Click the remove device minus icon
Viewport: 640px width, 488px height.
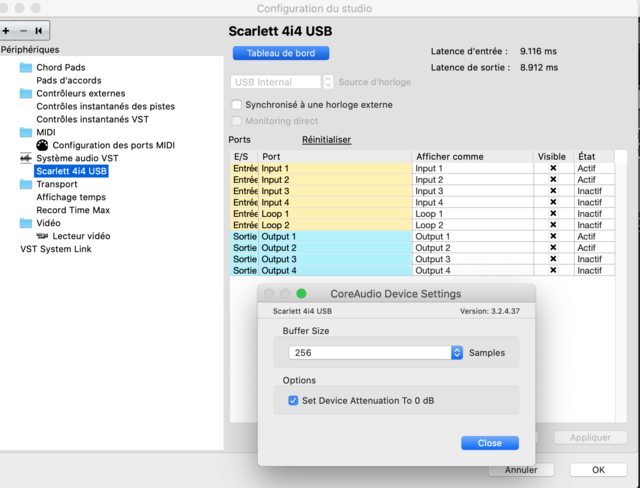click(23, 31)
